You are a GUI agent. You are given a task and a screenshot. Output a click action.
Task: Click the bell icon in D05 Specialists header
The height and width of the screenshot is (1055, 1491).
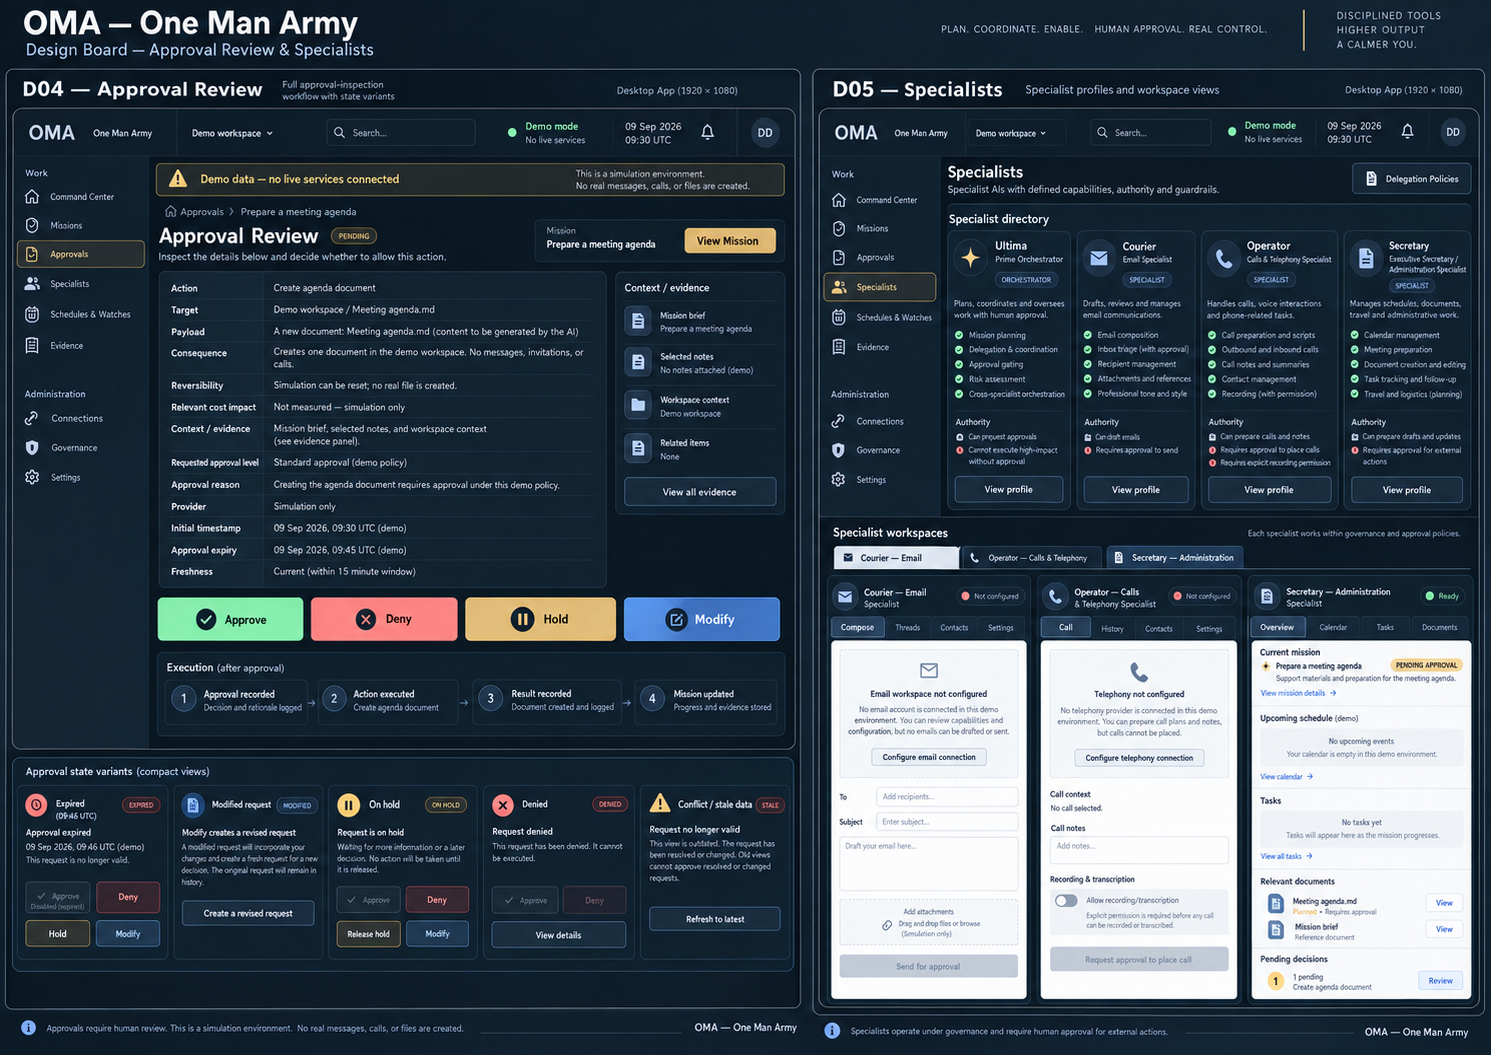[1407, 131]
